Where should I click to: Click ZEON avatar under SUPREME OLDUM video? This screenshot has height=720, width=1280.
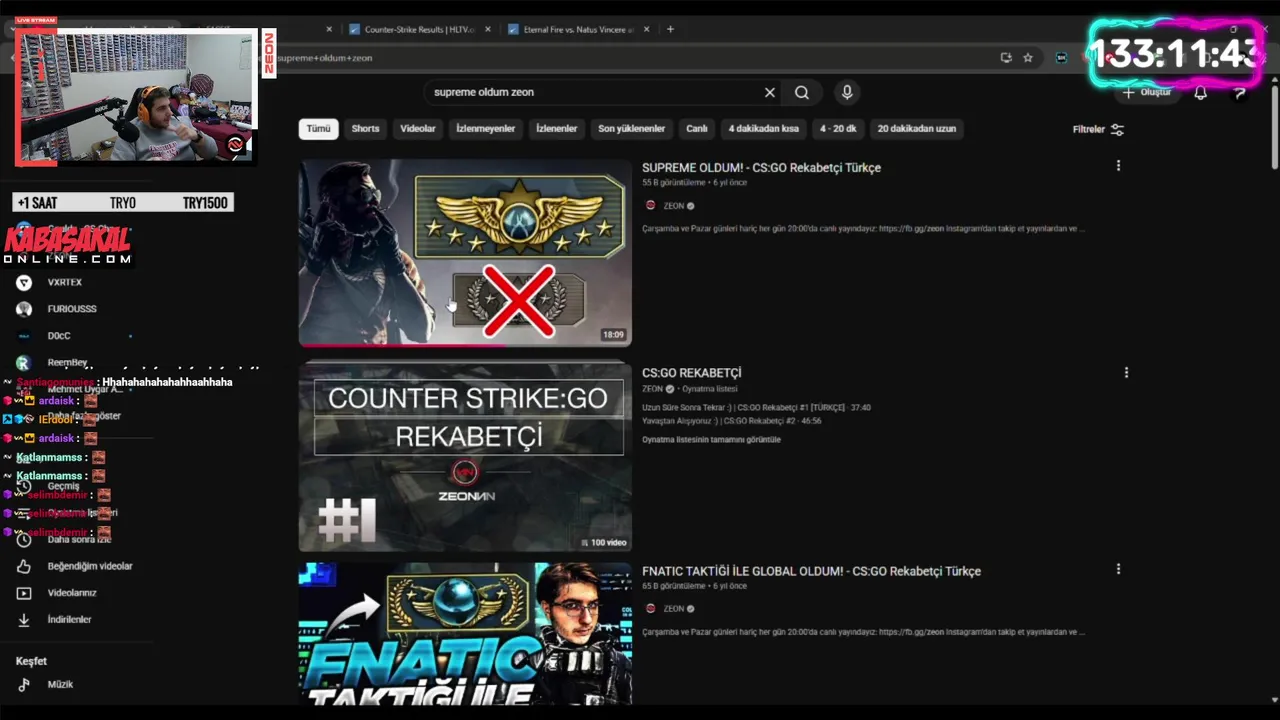click(x=650, y=206)
